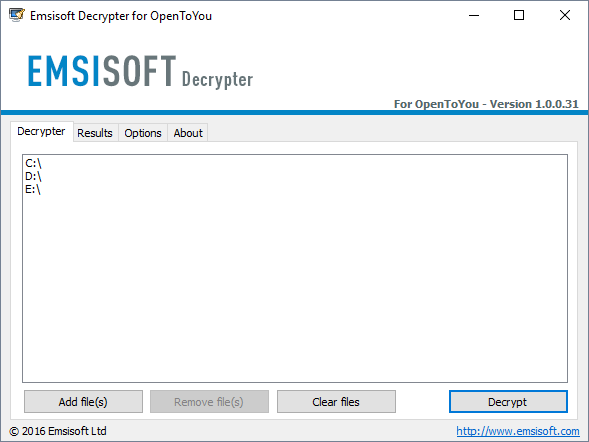Click the Clear files button
The width and height of the screenshot is (589, 442).
(x=336, y=402)
